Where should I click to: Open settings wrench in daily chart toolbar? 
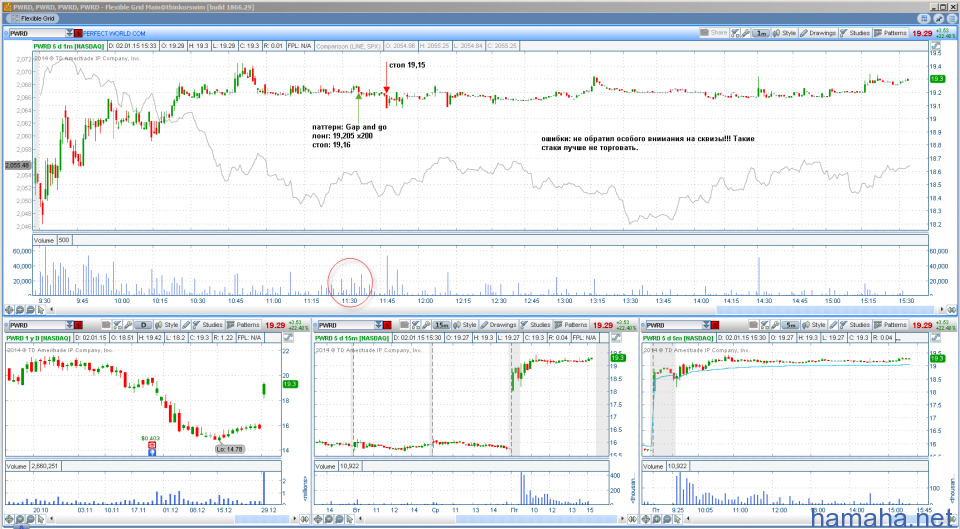point(128,325)
